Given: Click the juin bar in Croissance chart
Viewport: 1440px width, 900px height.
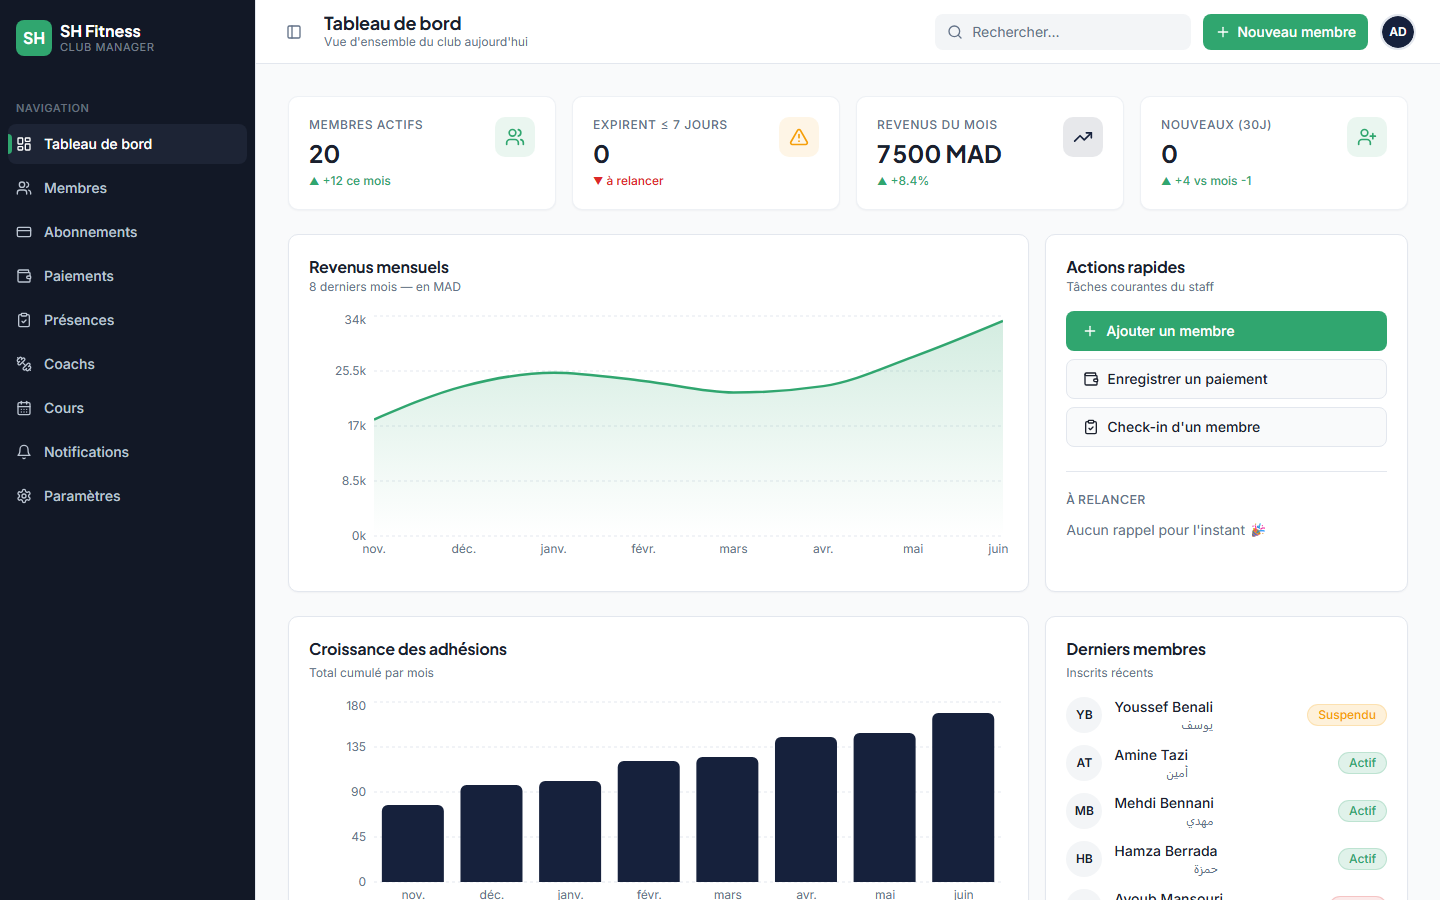Looking at the screenshot, I should click(963, 798).
